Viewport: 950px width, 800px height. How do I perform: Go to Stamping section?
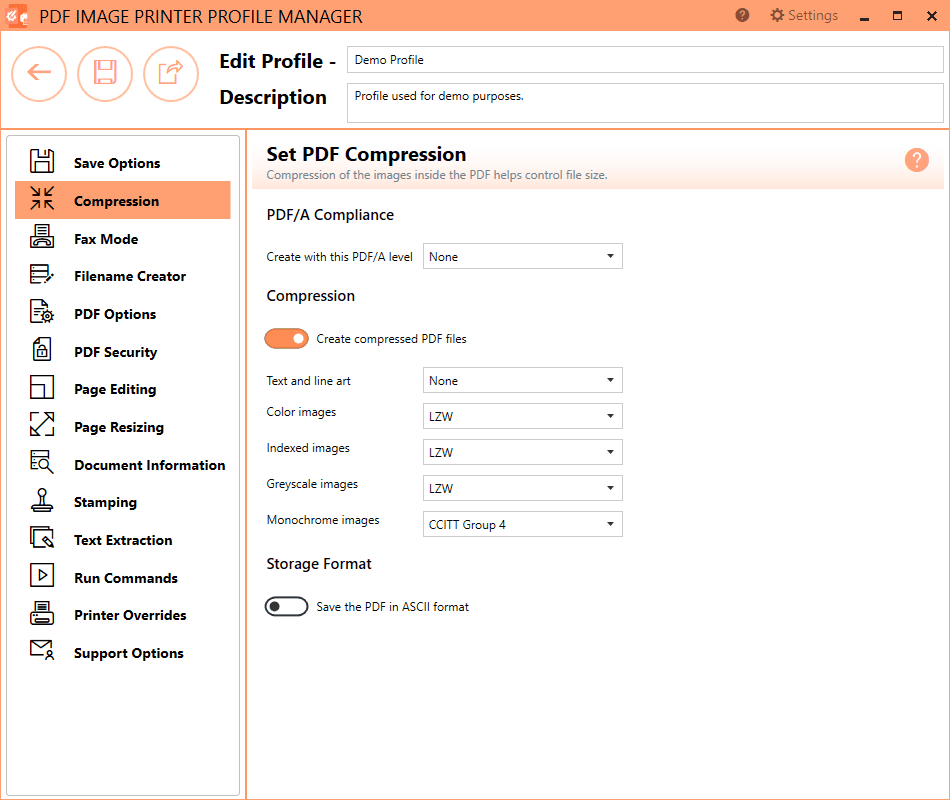coord(122,502)
